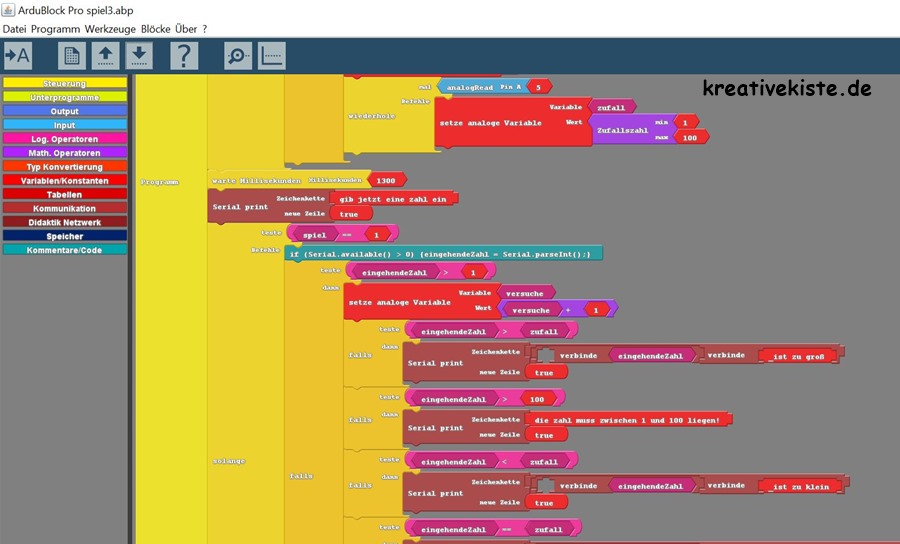Screen dimensions: 900x544
Task: Open the Datei menu
Action: (x=14, y=29)
